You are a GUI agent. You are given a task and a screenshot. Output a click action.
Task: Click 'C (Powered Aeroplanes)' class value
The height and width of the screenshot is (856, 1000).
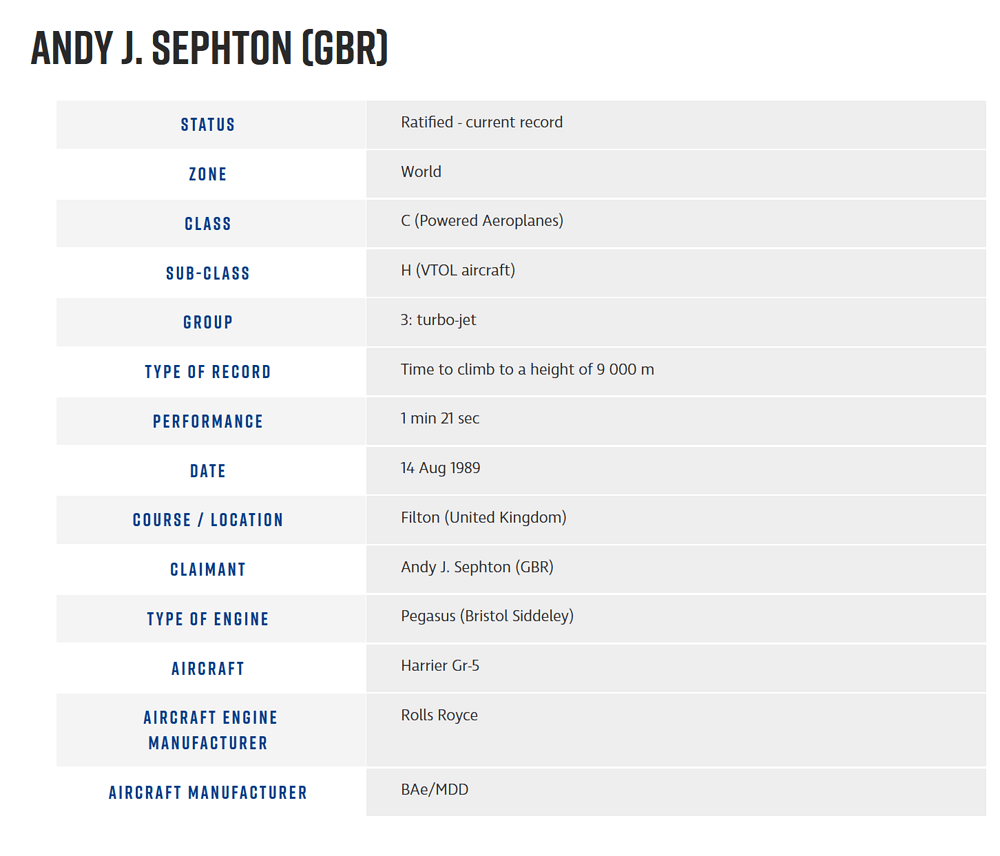click(482, 221)
